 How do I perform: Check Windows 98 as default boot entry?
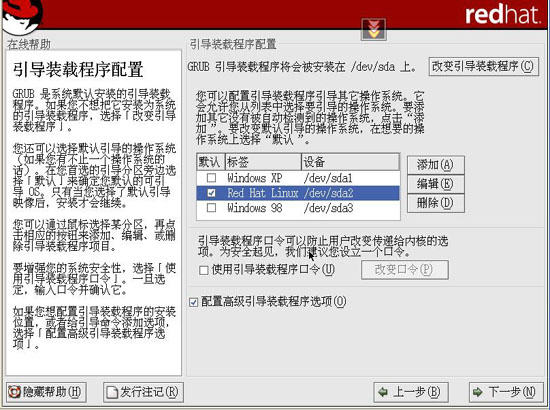[x=211, y=208]
